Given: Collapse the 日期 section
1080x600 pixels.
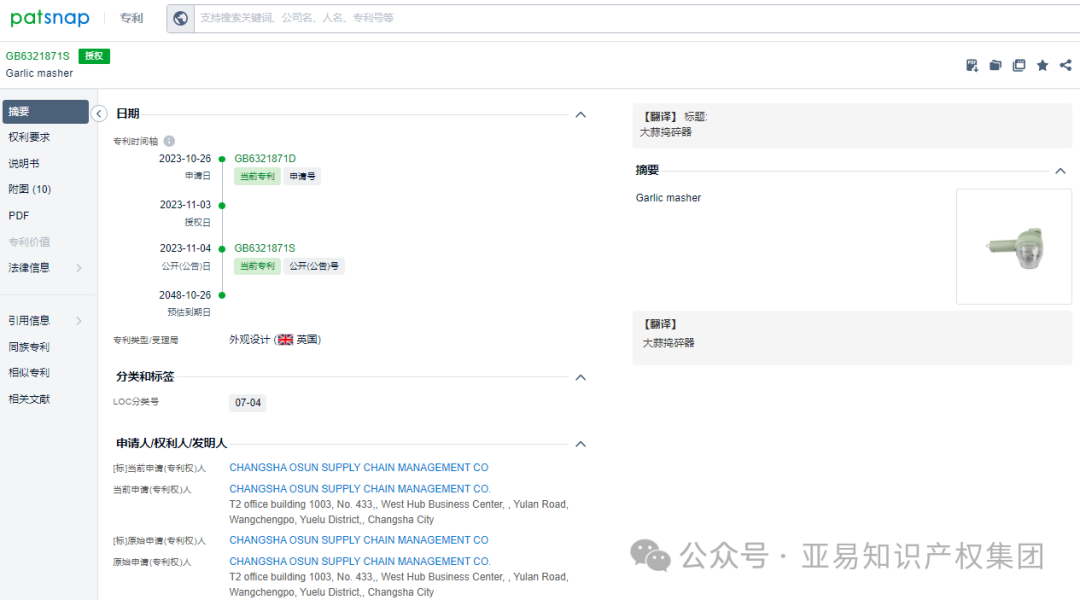Looking at the screenshot, I should [x=581, y=114].
